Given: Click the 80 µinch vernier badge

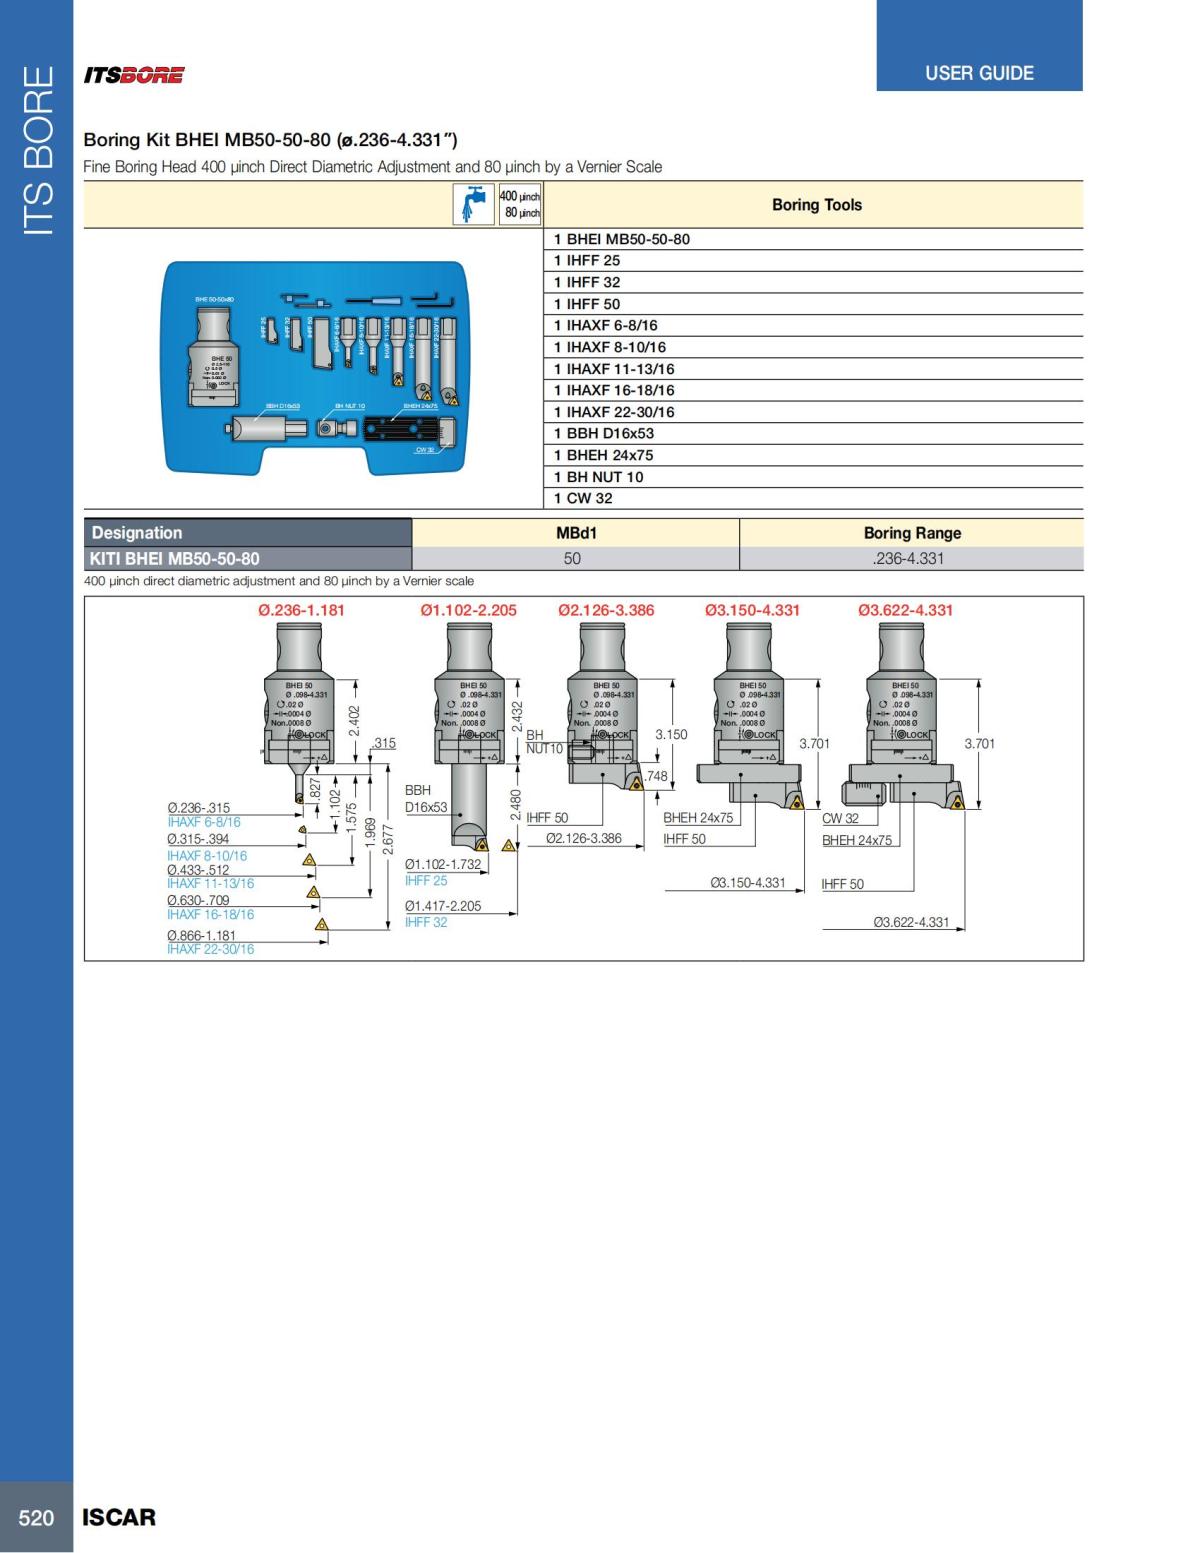Looking at the screenshot, I should click(521, 213).
